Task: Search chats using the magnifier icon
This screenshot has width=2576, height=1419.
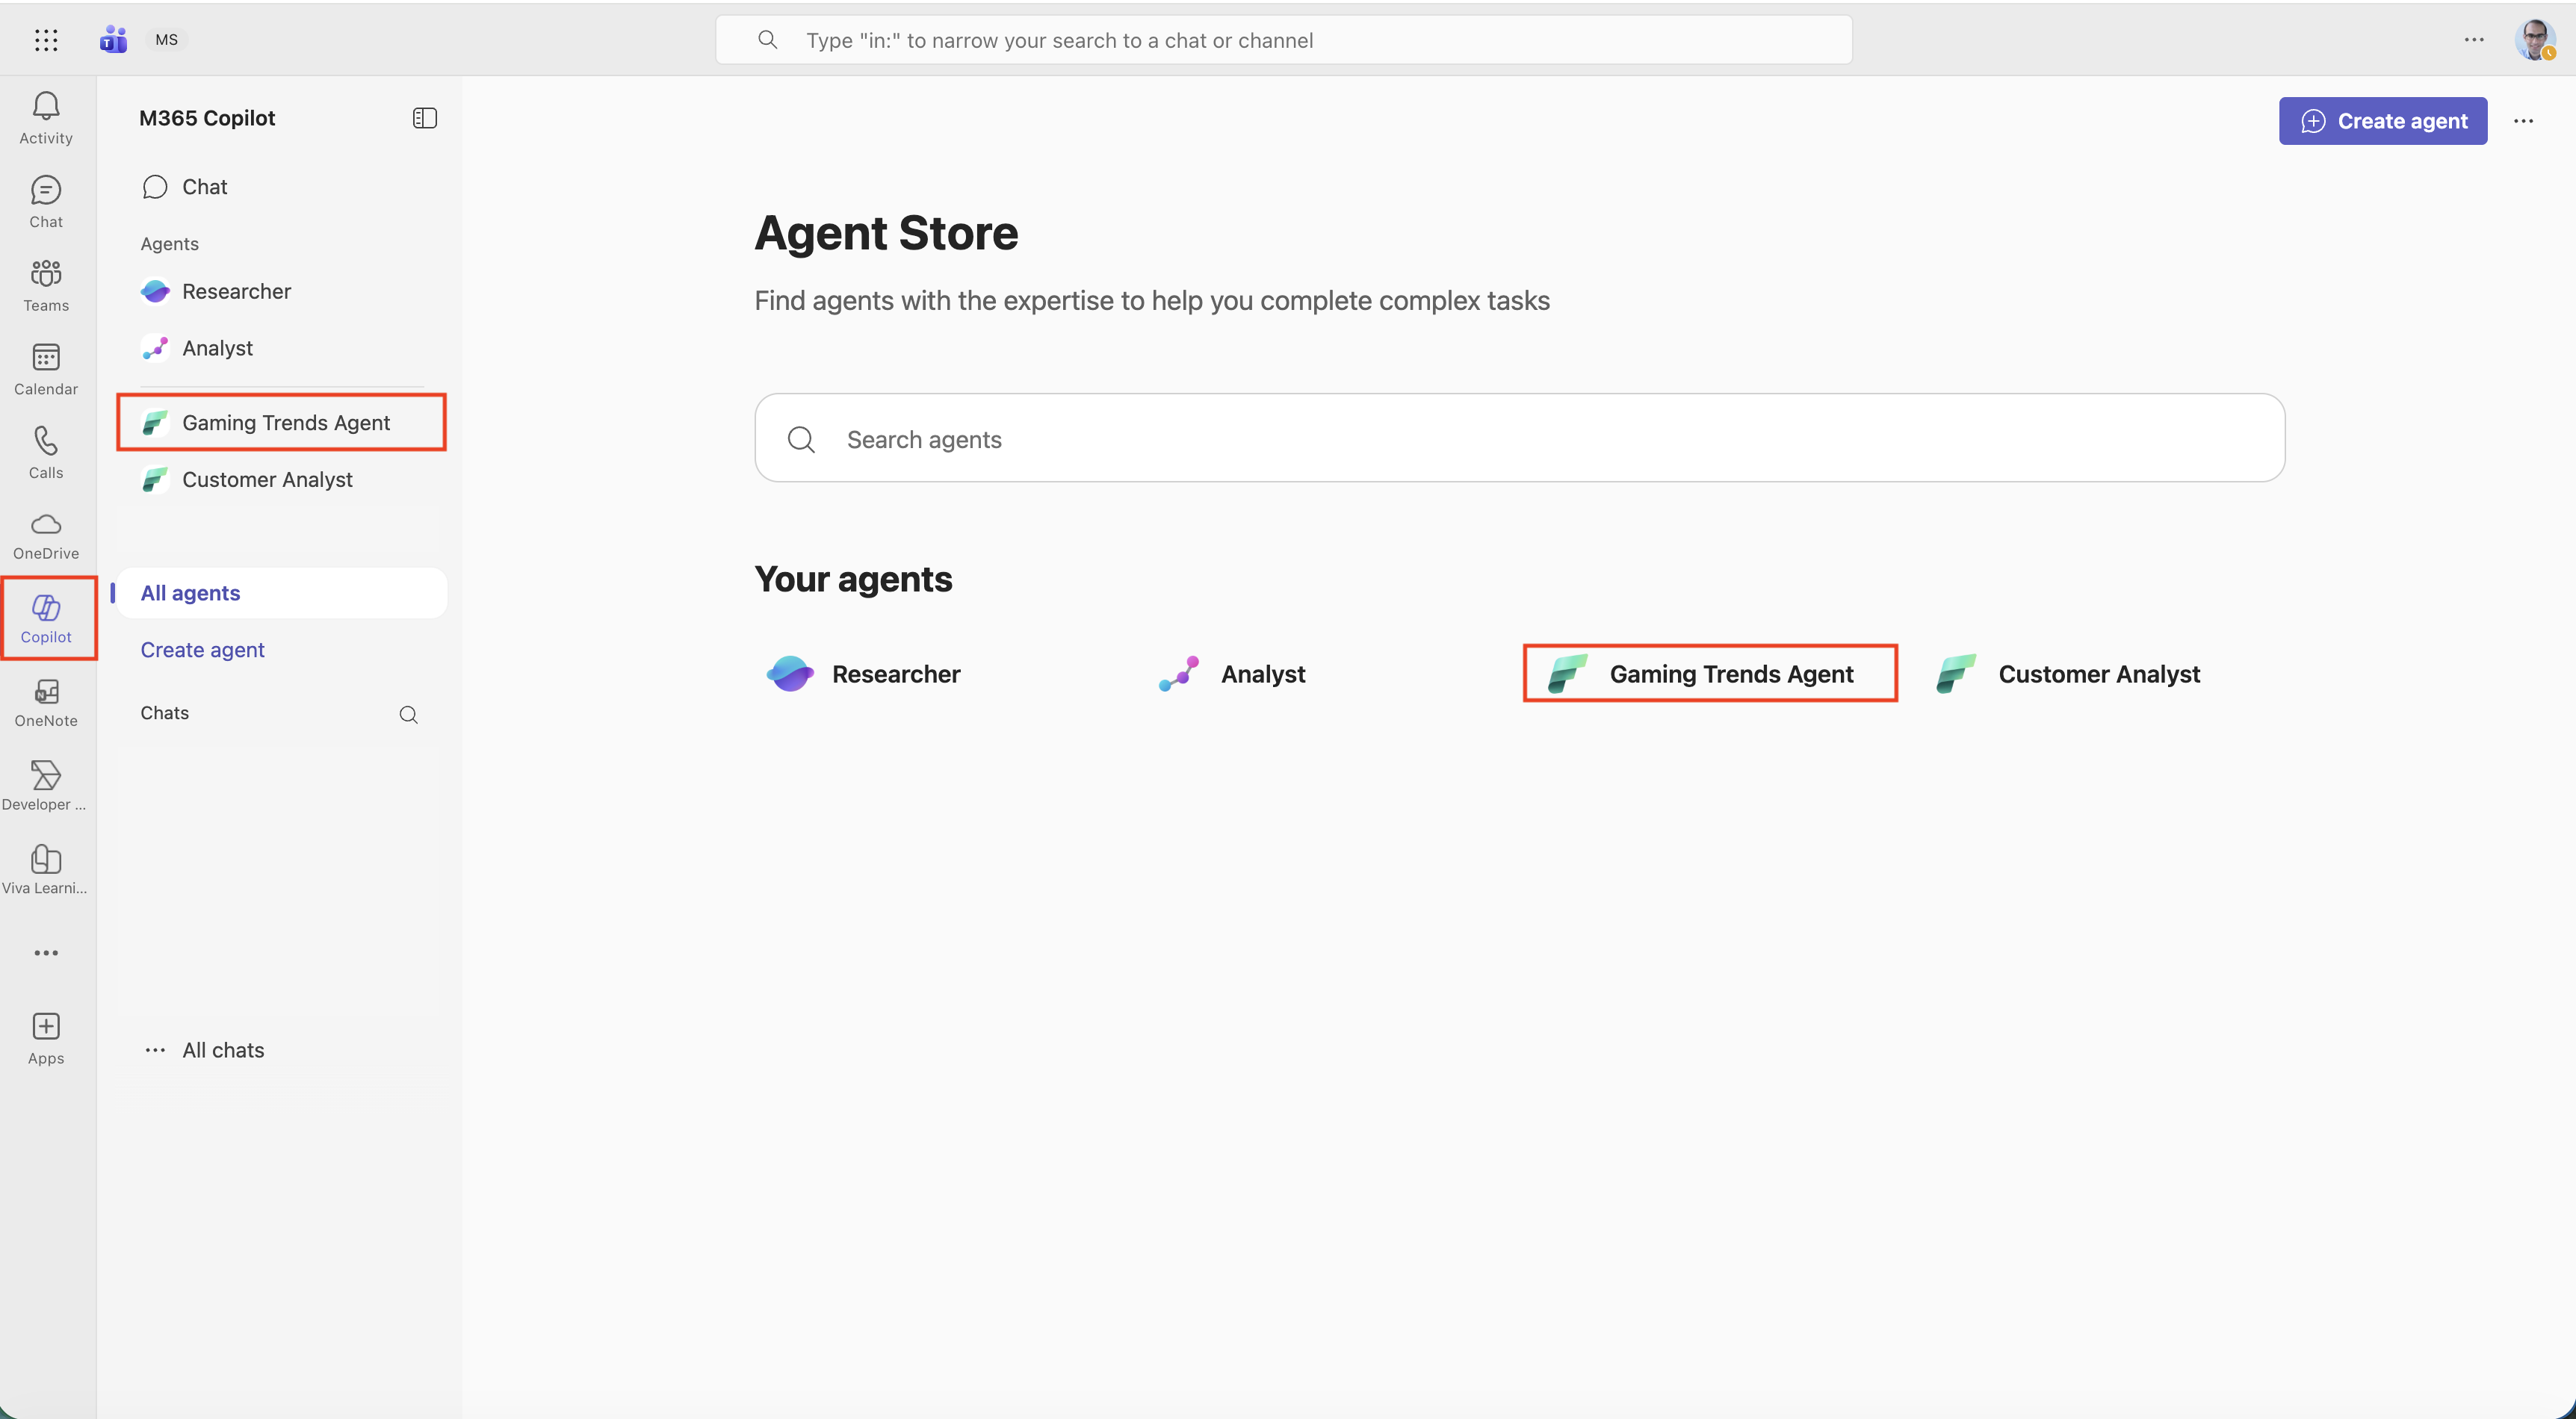Action: [408, 714]
